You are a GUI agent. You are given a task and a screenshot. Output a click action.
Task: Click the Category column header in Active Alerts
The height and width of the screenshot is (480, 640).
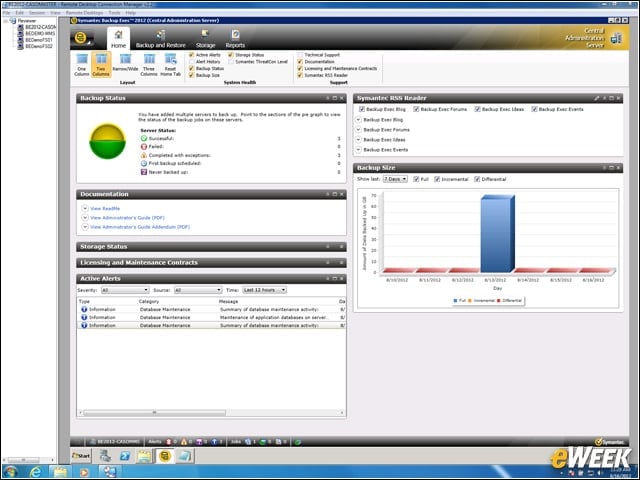(149, 301)
